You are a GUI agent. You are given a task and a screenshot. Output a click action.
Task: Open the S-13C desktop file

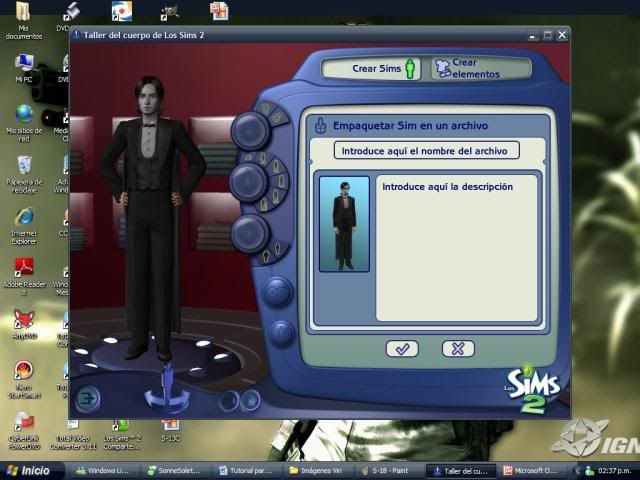(x=171, y=431)
